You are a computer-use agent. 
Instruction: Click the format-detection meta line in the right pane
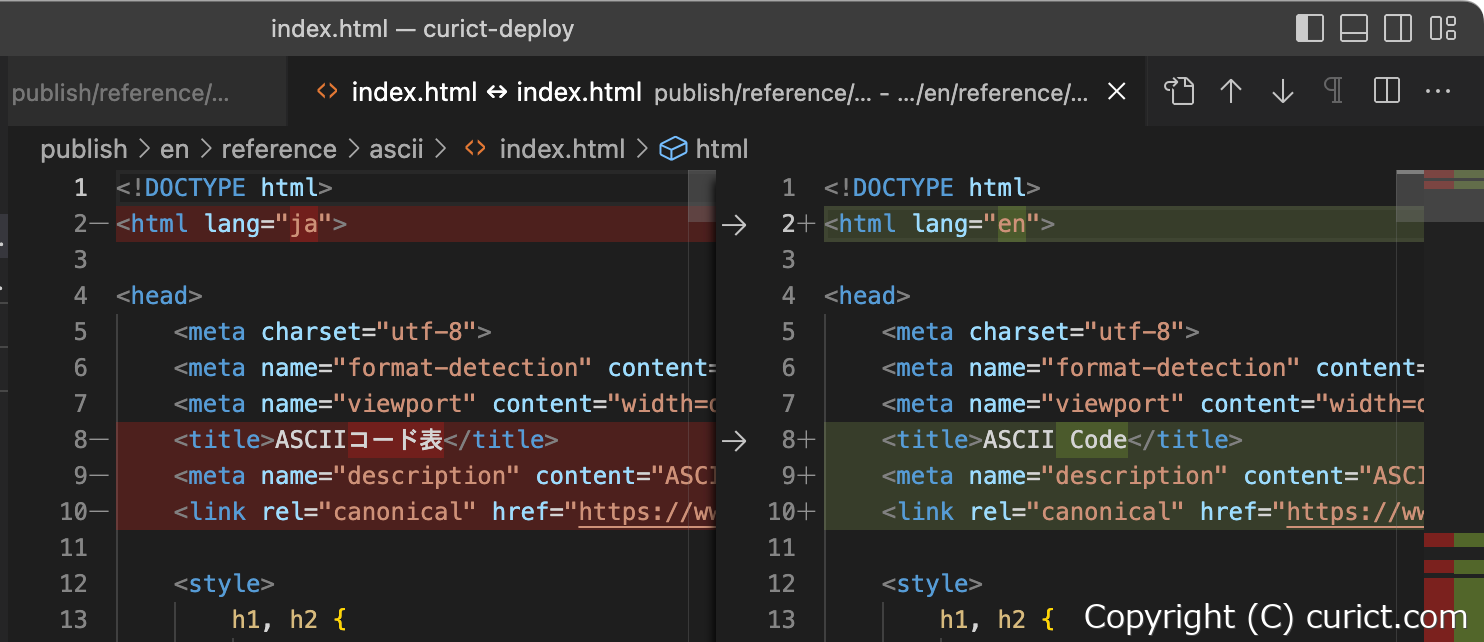tap(1152, 368)
